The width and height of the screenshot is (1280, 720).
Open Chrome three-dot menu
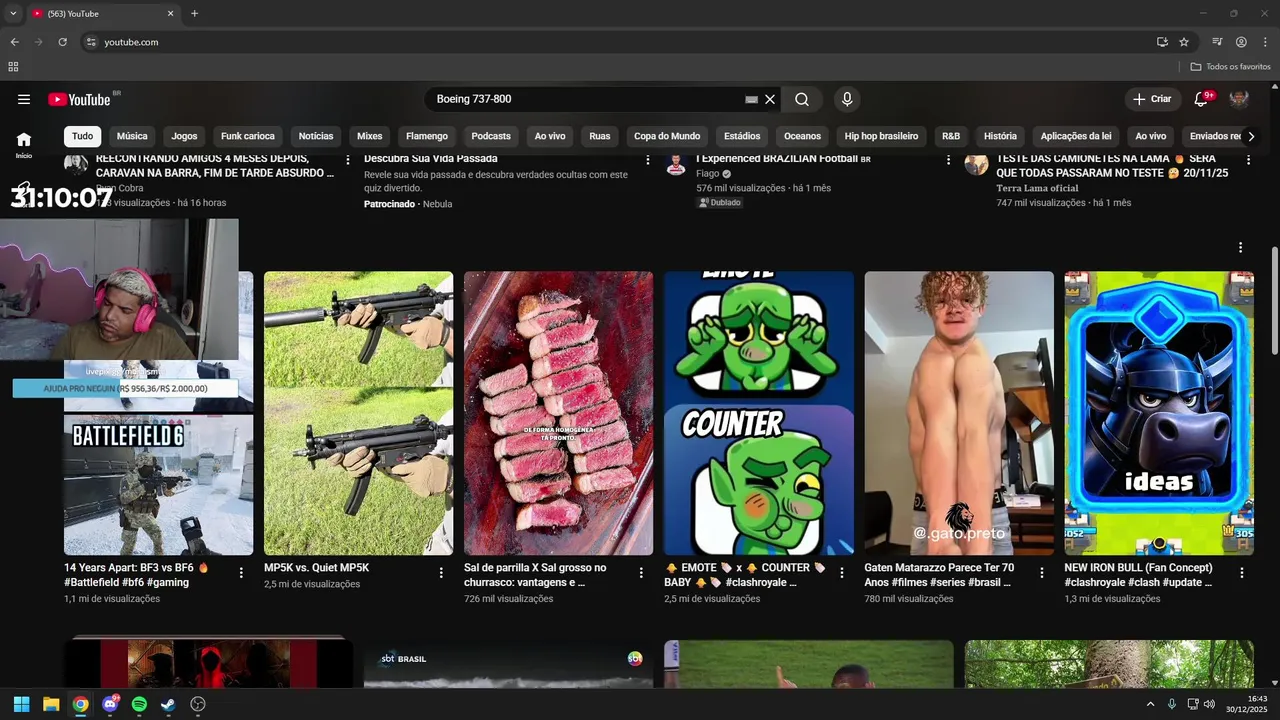point(1265,42)
